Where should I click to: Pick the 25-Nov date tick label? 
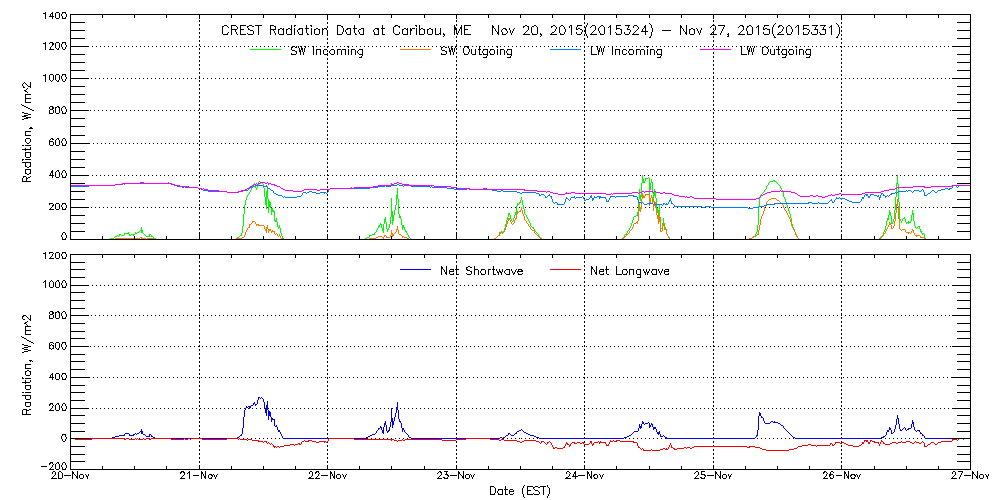[713, 477]
